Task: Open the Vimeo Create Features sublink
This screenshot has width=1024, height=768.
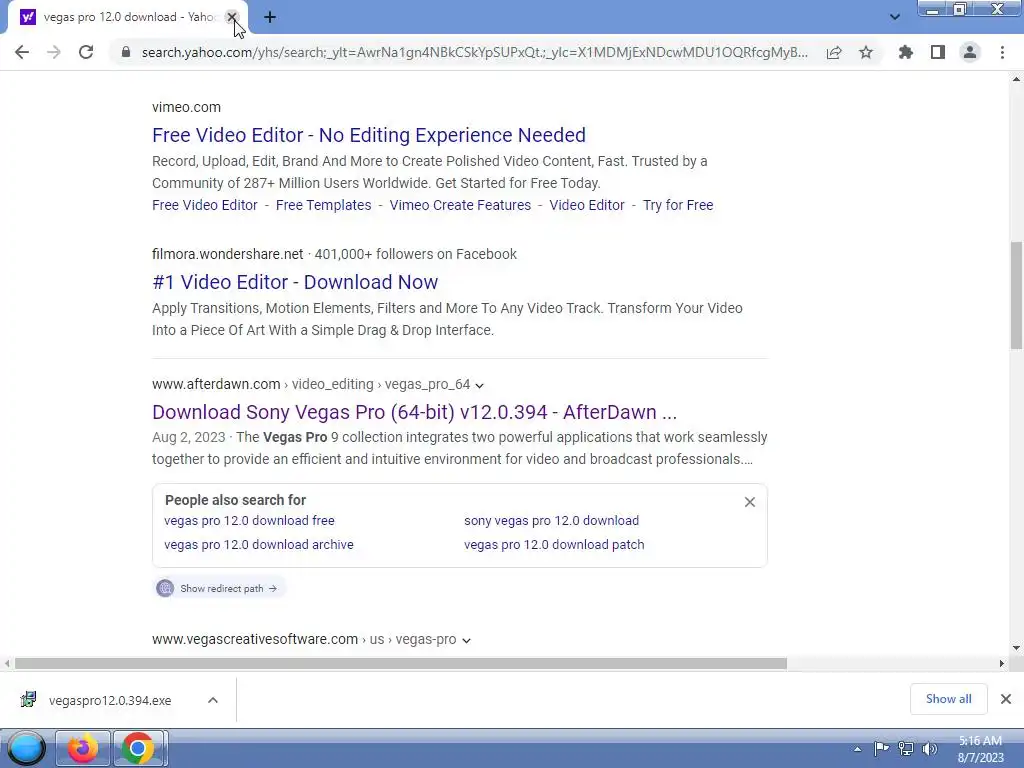Action: [x=460, y=205]
